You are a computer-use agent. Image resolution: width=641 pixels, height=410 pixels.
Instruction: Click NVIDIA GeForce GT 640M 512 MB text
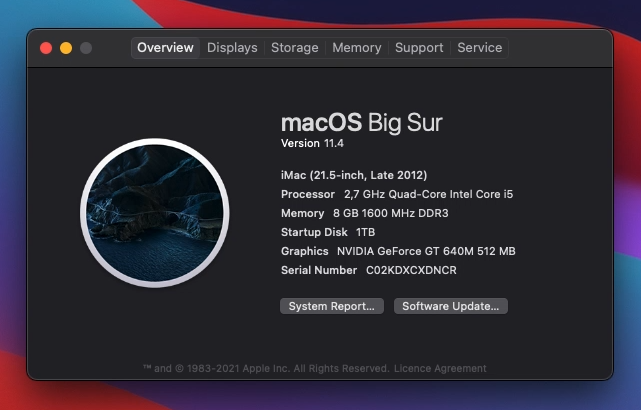click(426, 251)
